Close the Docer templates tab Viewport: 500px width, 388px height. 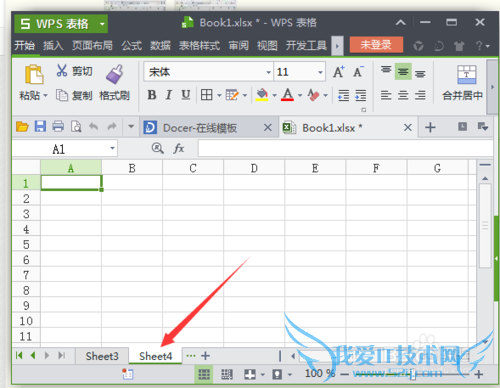pyautogui.click(x=268, y=128)
